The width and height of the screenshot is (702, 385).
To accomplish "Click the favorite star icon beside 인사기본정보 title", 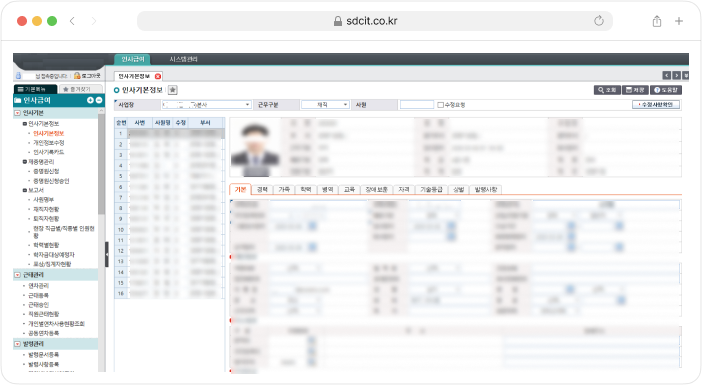I will pos(172,90).
